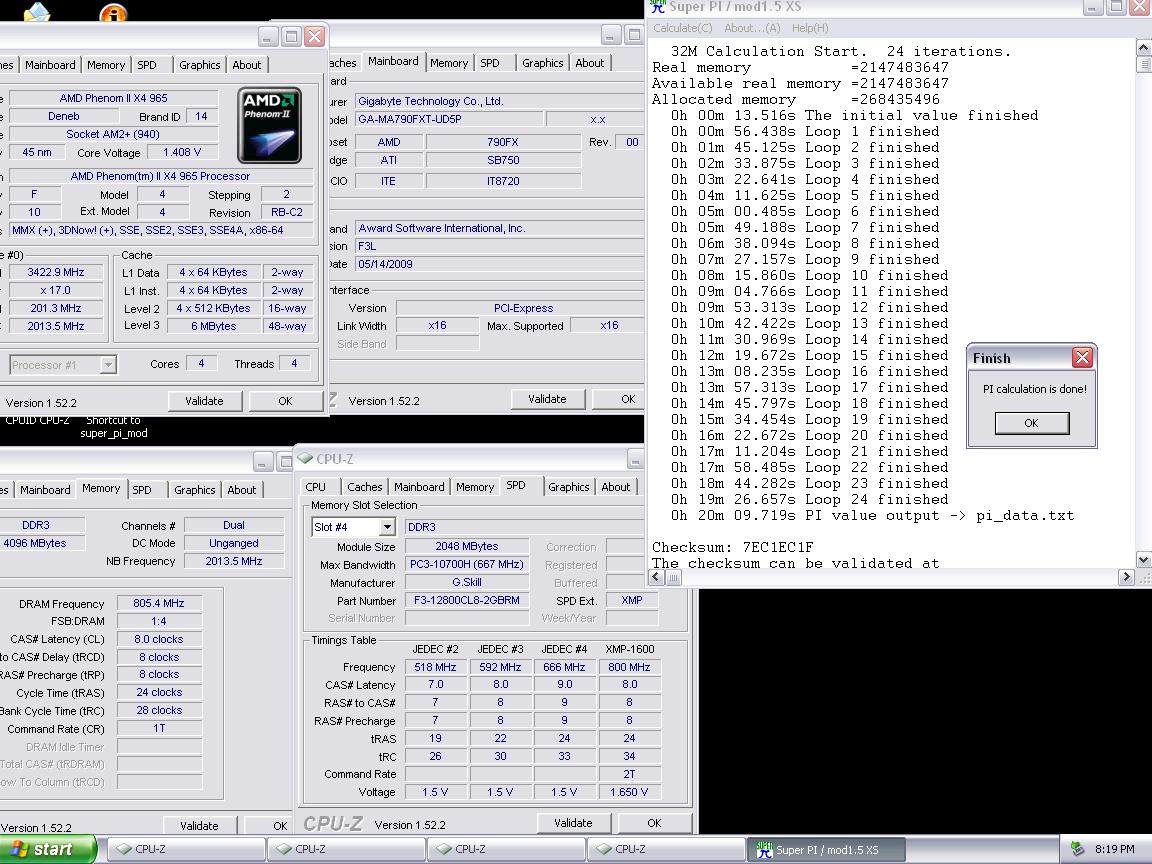The width and height of the screenshot is (1152, 864).
Task: Click part number F3-12800CL8-2GBRM field
Action: click(467, 600)
